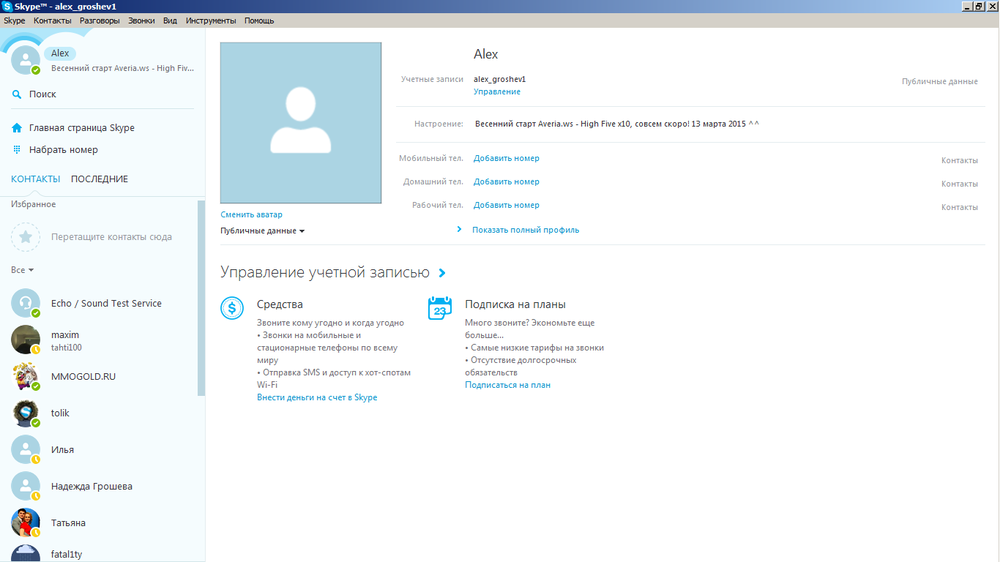This screenshot has height=562, width=1000.
Task: Click the search magnifier icon
Action: click(17, 94)
